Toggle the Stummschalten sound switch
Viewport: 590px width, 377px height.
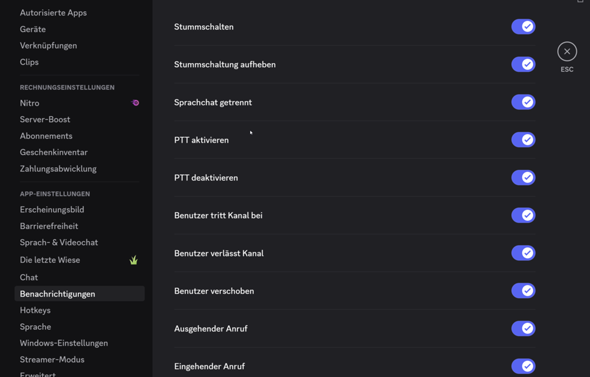(x=523, y=27)
